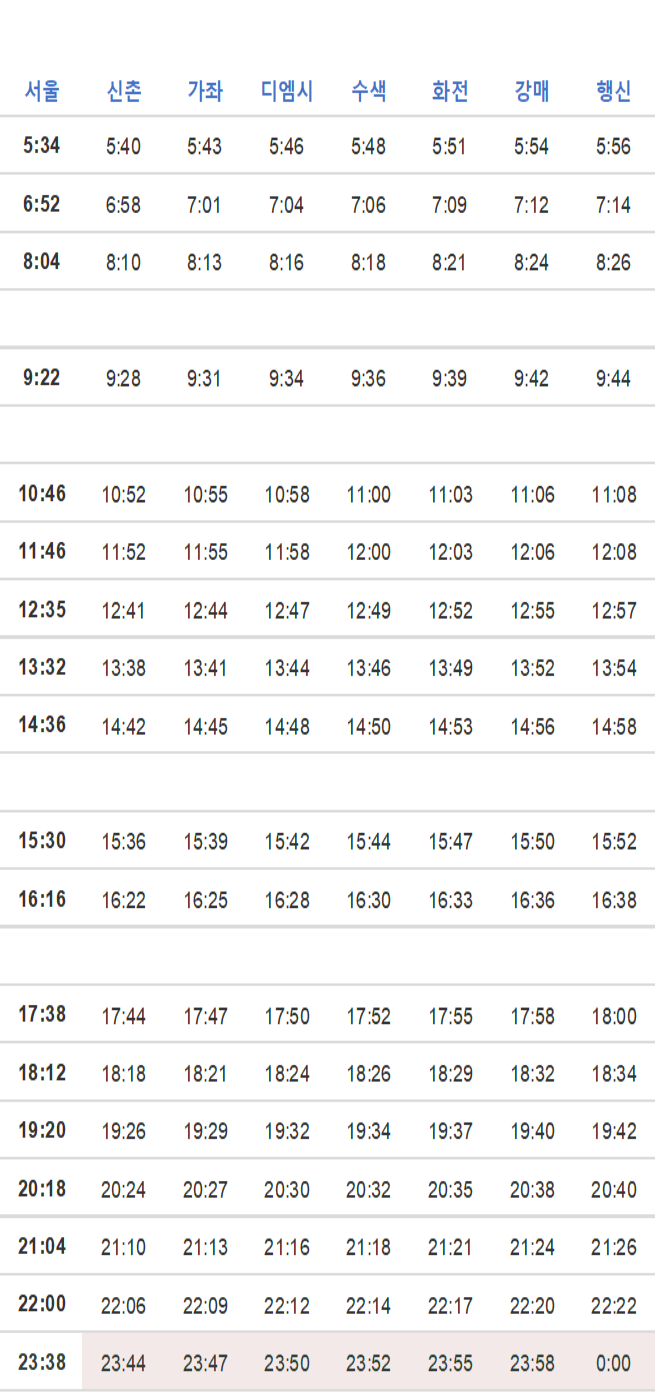The width and height of the screenshot is (661, 1398).
Task: Select the 16:16 departure time
Action: coord(42,899)
